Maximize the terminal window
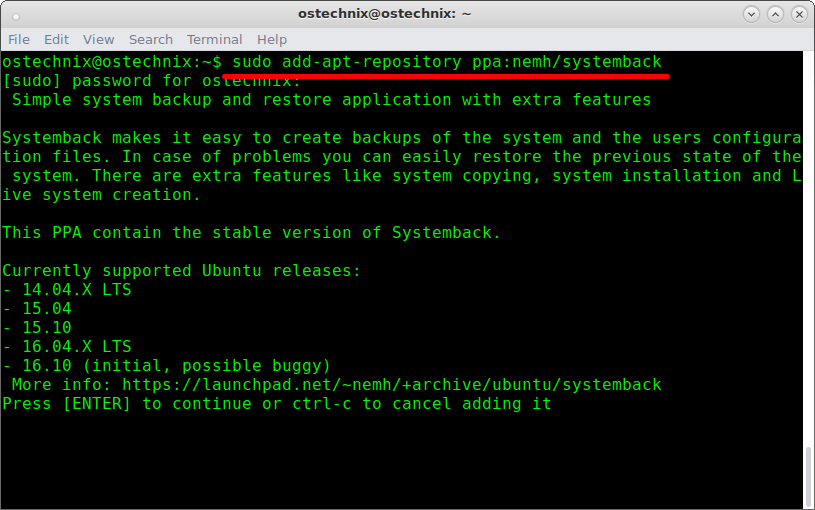 click(775, 14)
